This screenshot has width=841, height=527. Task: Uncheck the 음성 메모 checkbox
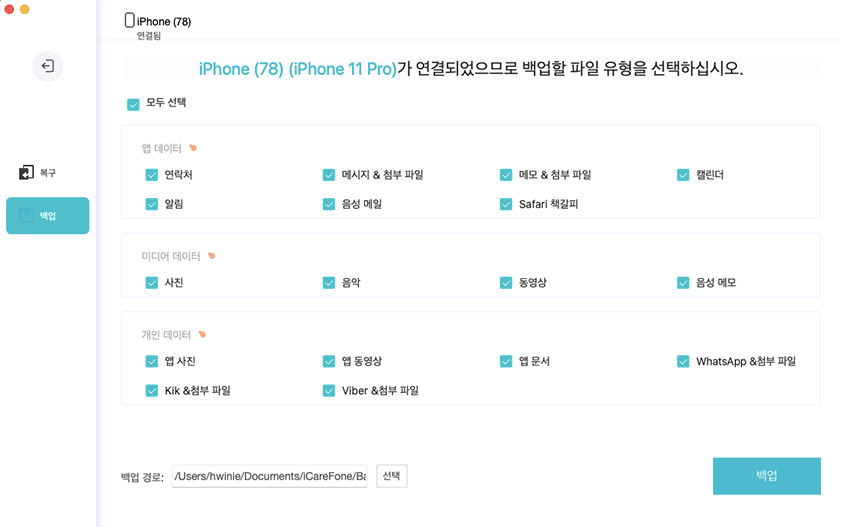[683, 283]
